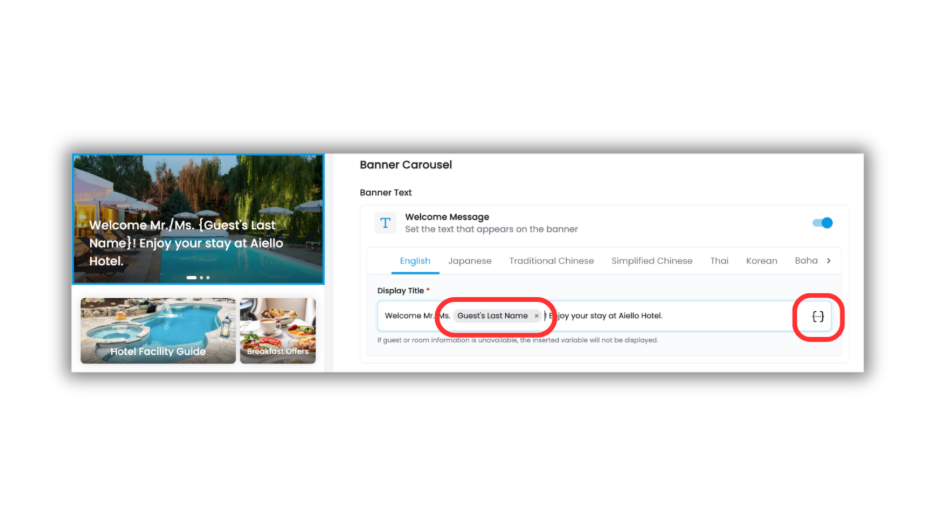The width and height of the screenshot is (936, 526).
Task: Select the partially visible Baha tab
Action: [806, 261]
